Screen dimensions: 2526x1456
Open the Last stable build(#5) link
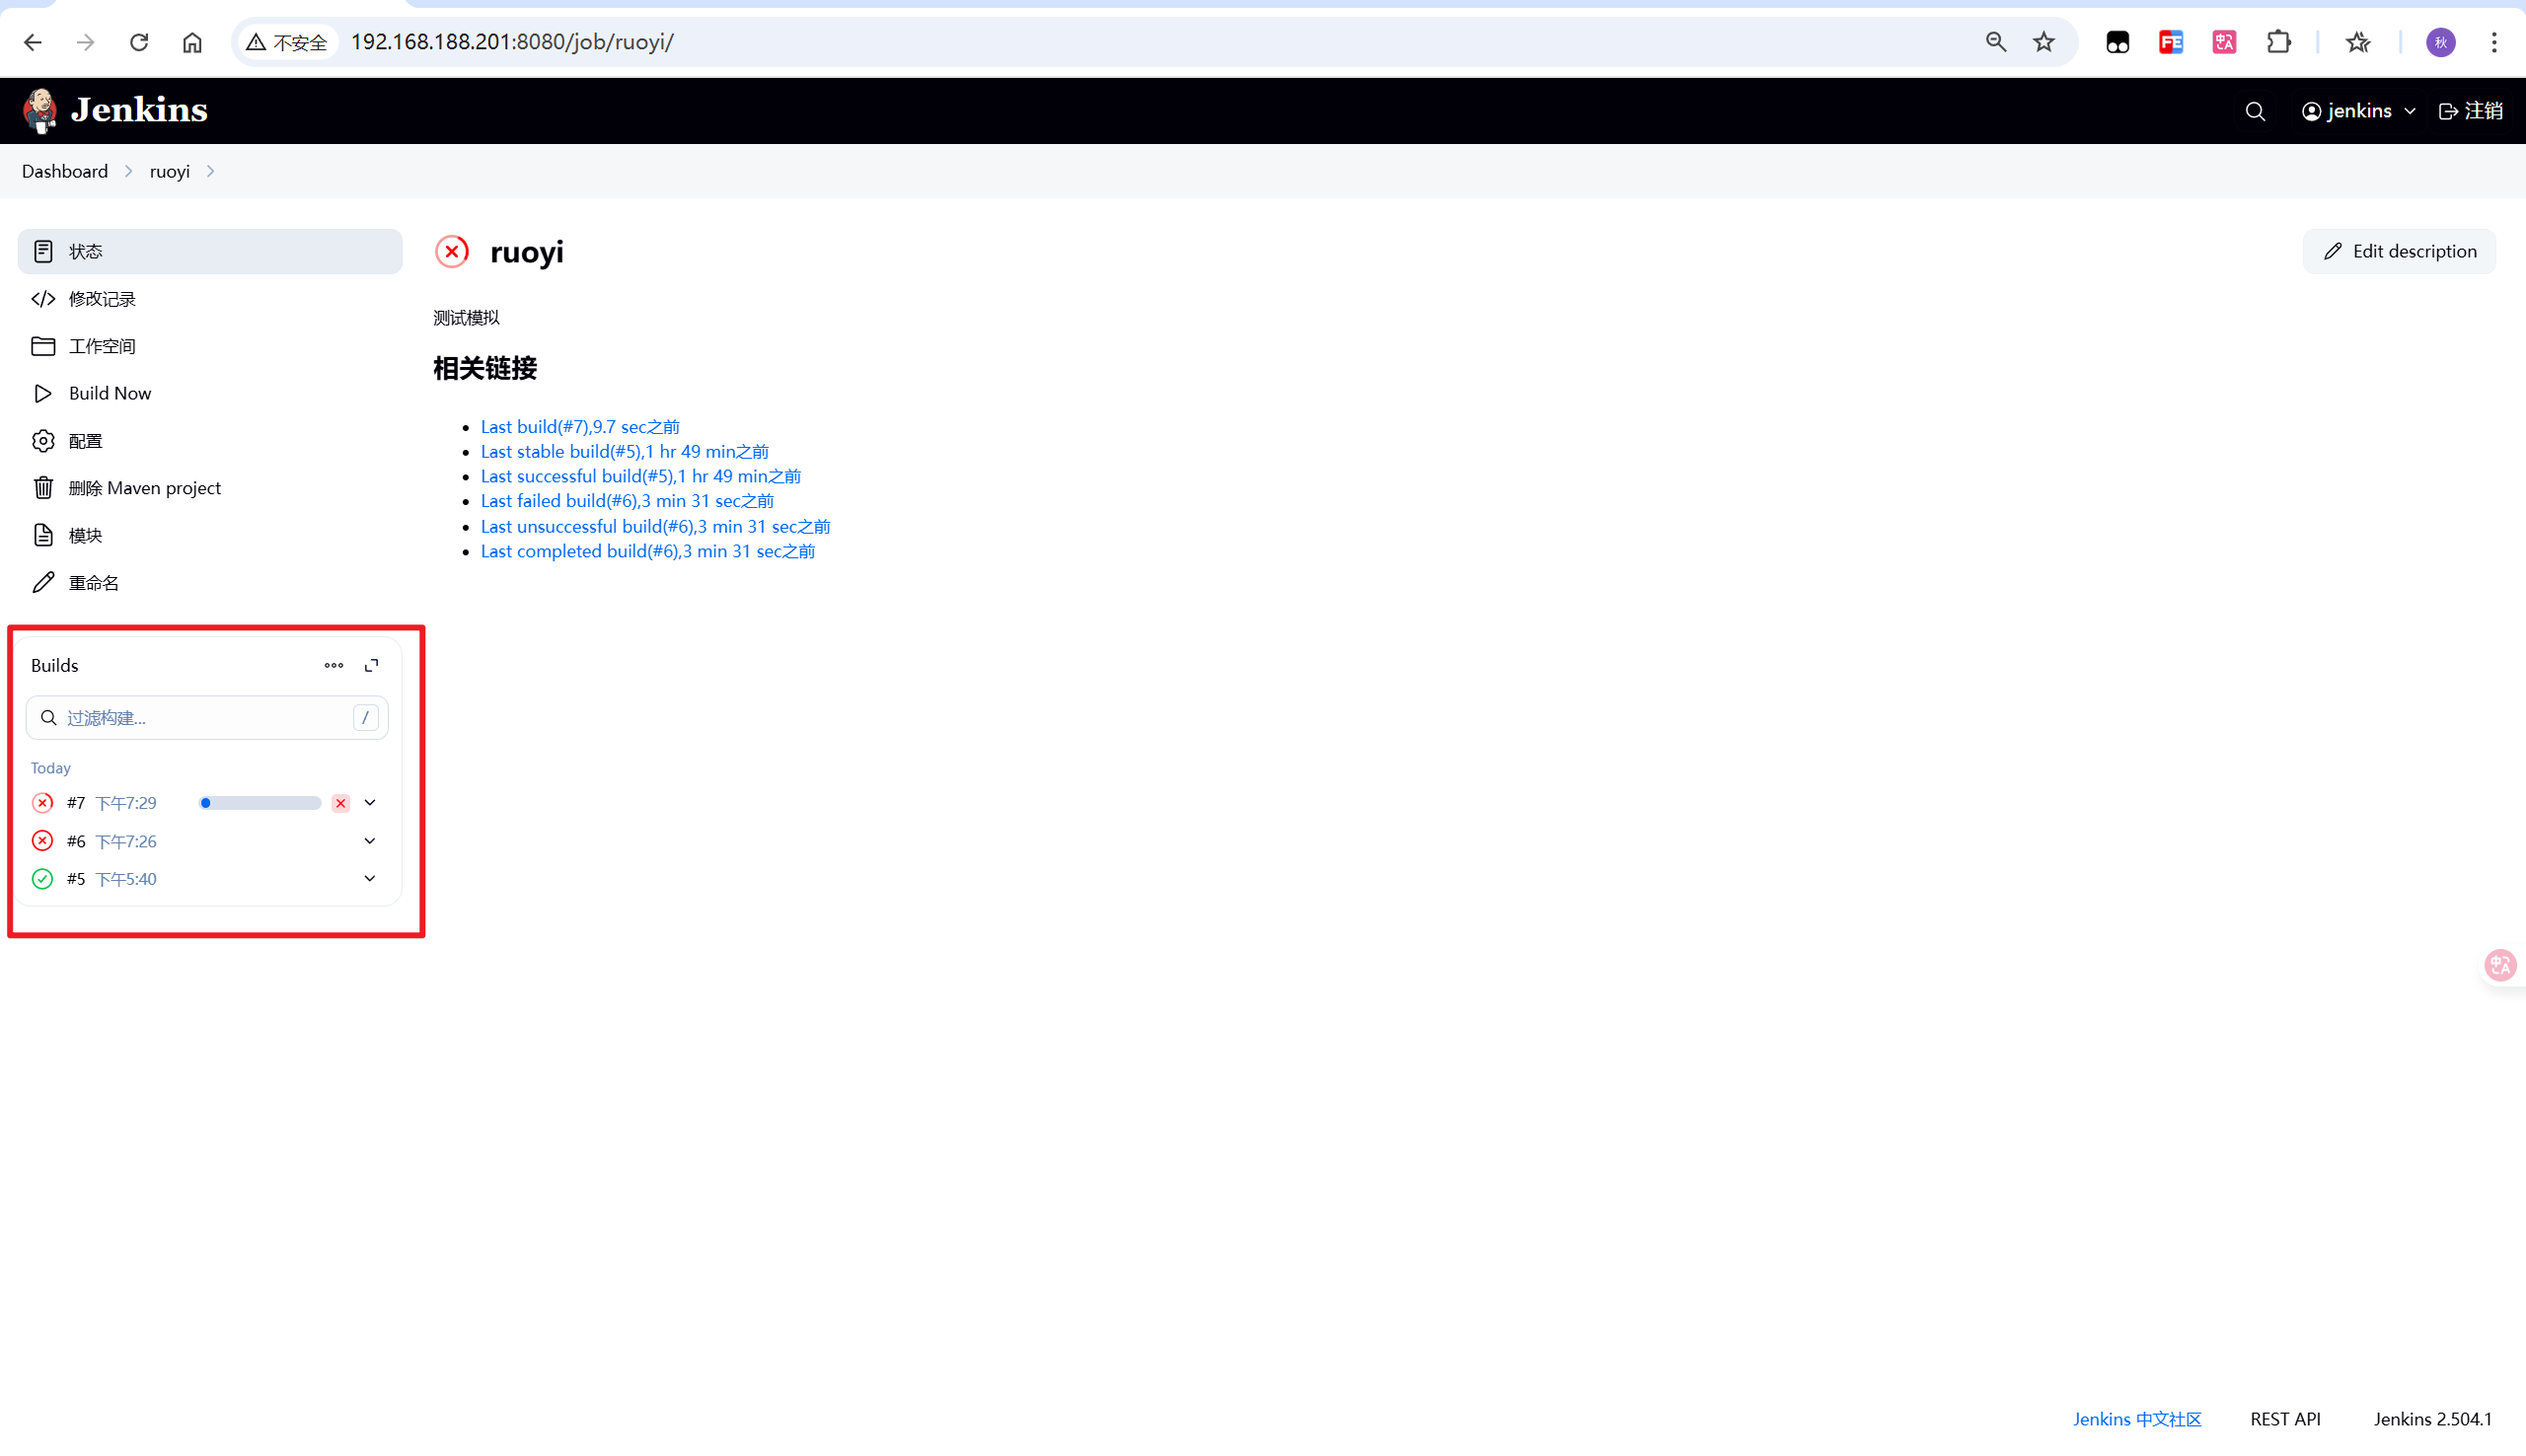624,451
